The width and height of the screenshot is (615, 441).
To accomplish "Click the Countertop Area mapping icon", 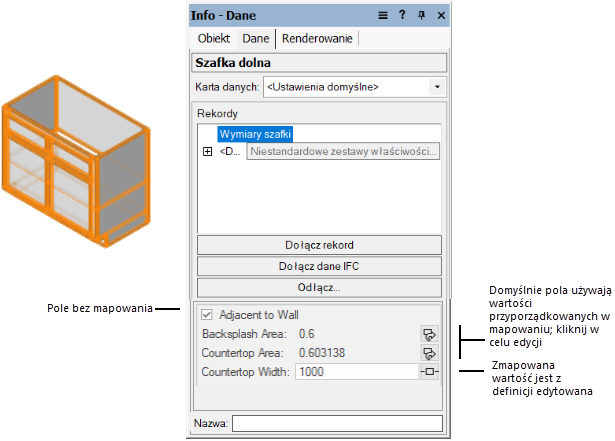I will point(430,353).
